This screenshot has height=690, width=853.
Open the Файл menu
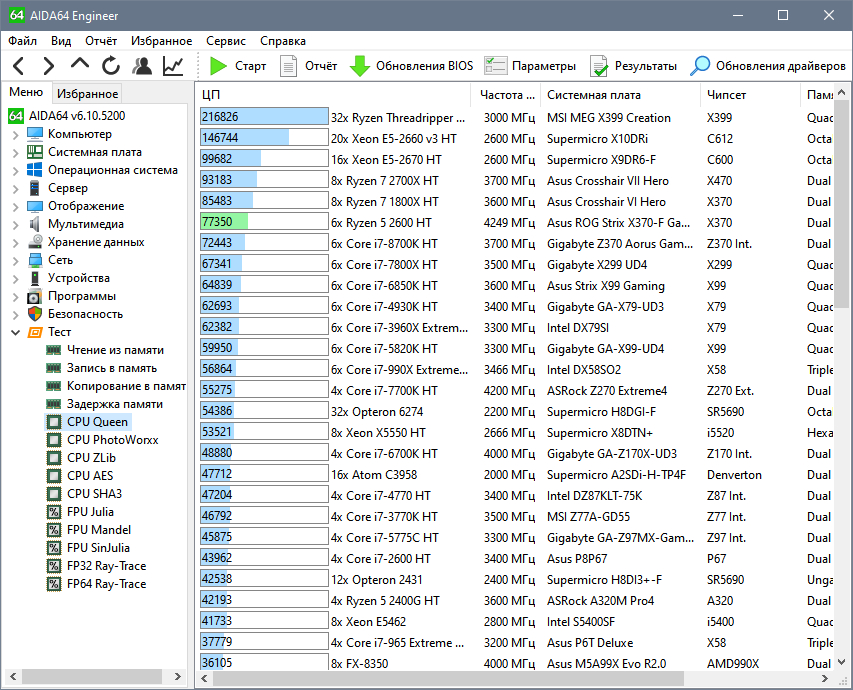pos(22,41)
